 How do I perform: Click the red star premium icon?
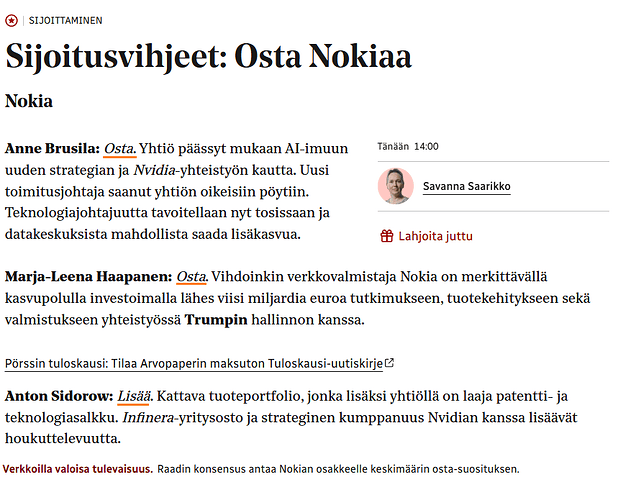11,20
